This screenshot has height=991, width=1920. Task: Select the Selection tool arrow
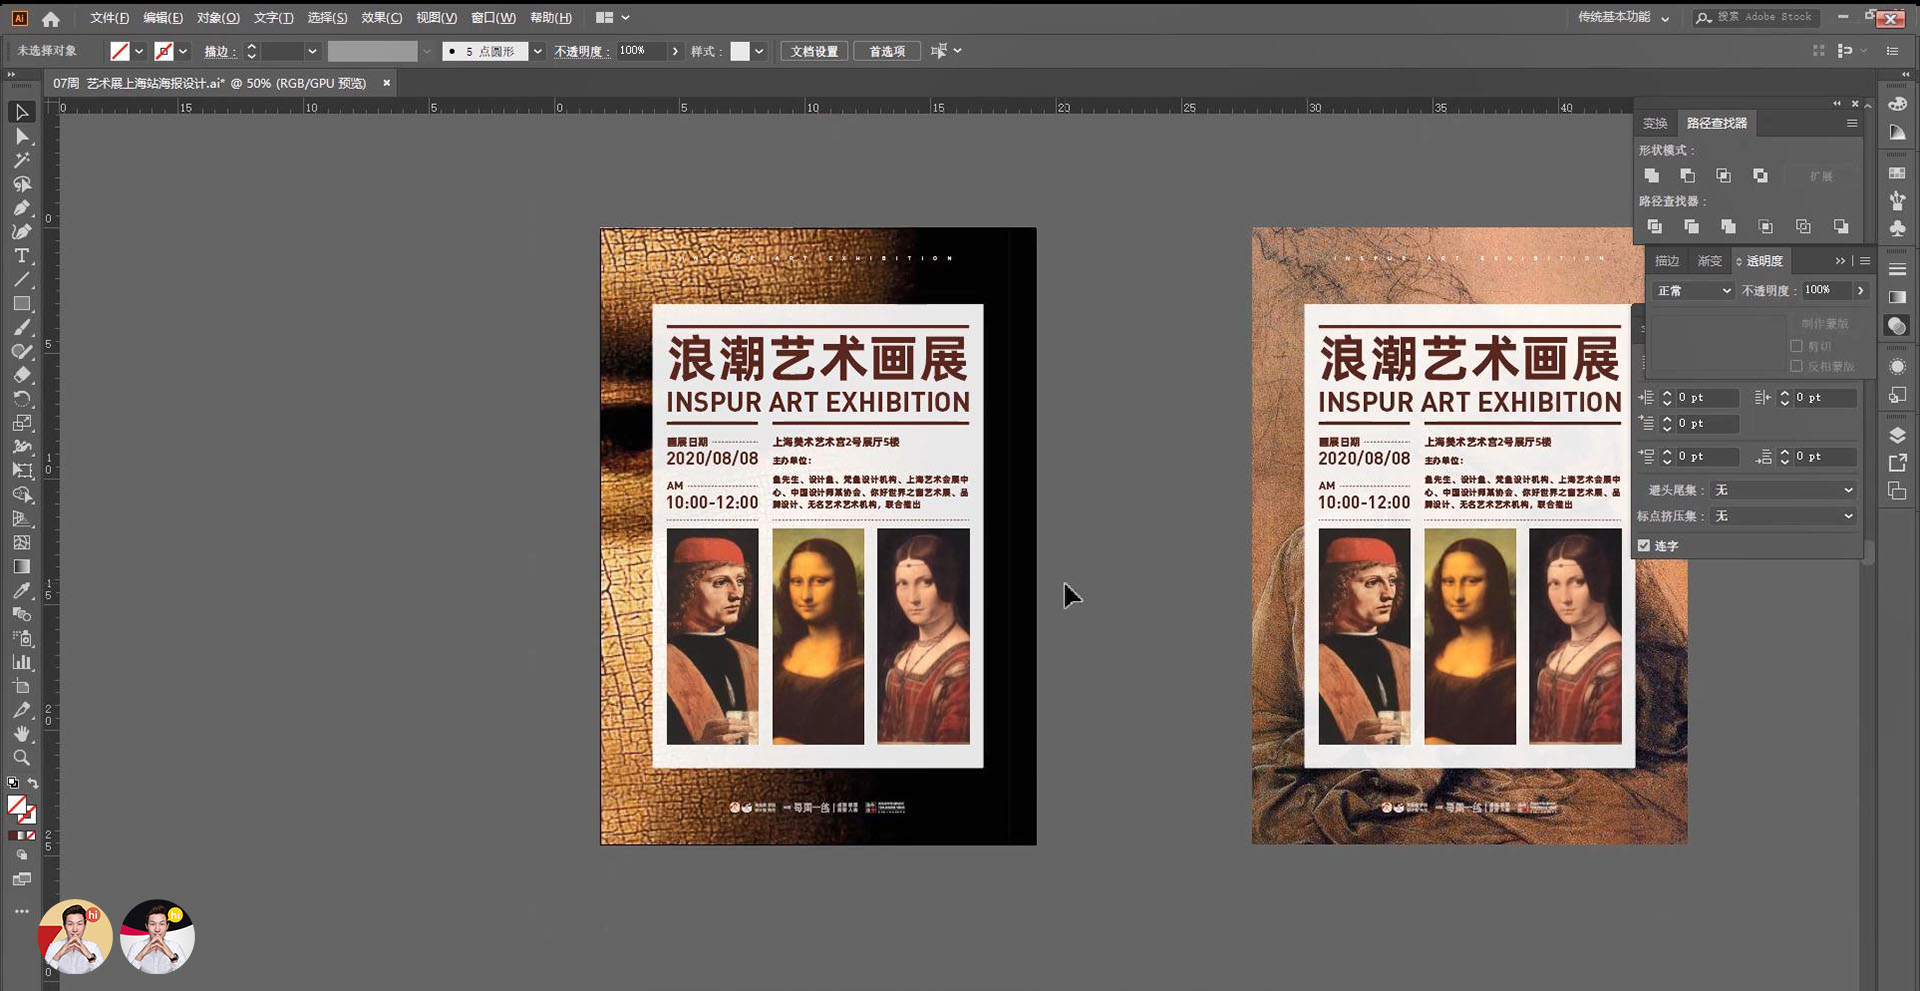(21, 112)
